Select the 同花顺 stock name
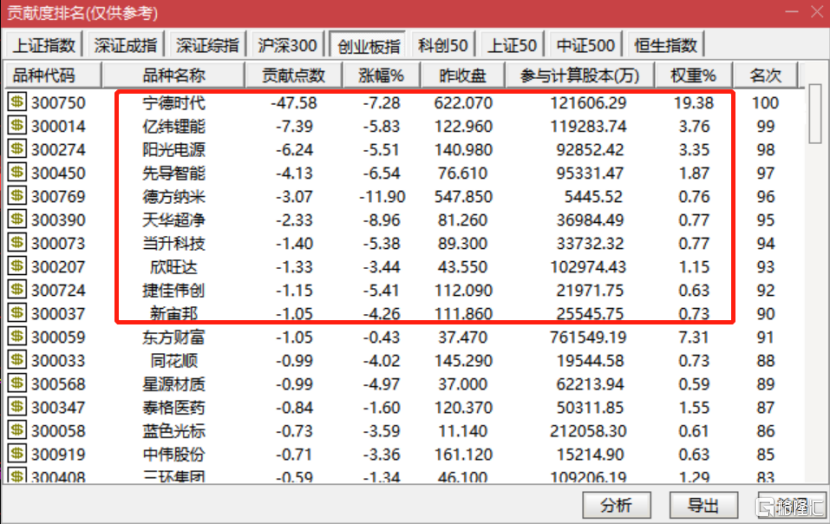Viewport: 830px width, 524px height. click(x=174, y=360)
